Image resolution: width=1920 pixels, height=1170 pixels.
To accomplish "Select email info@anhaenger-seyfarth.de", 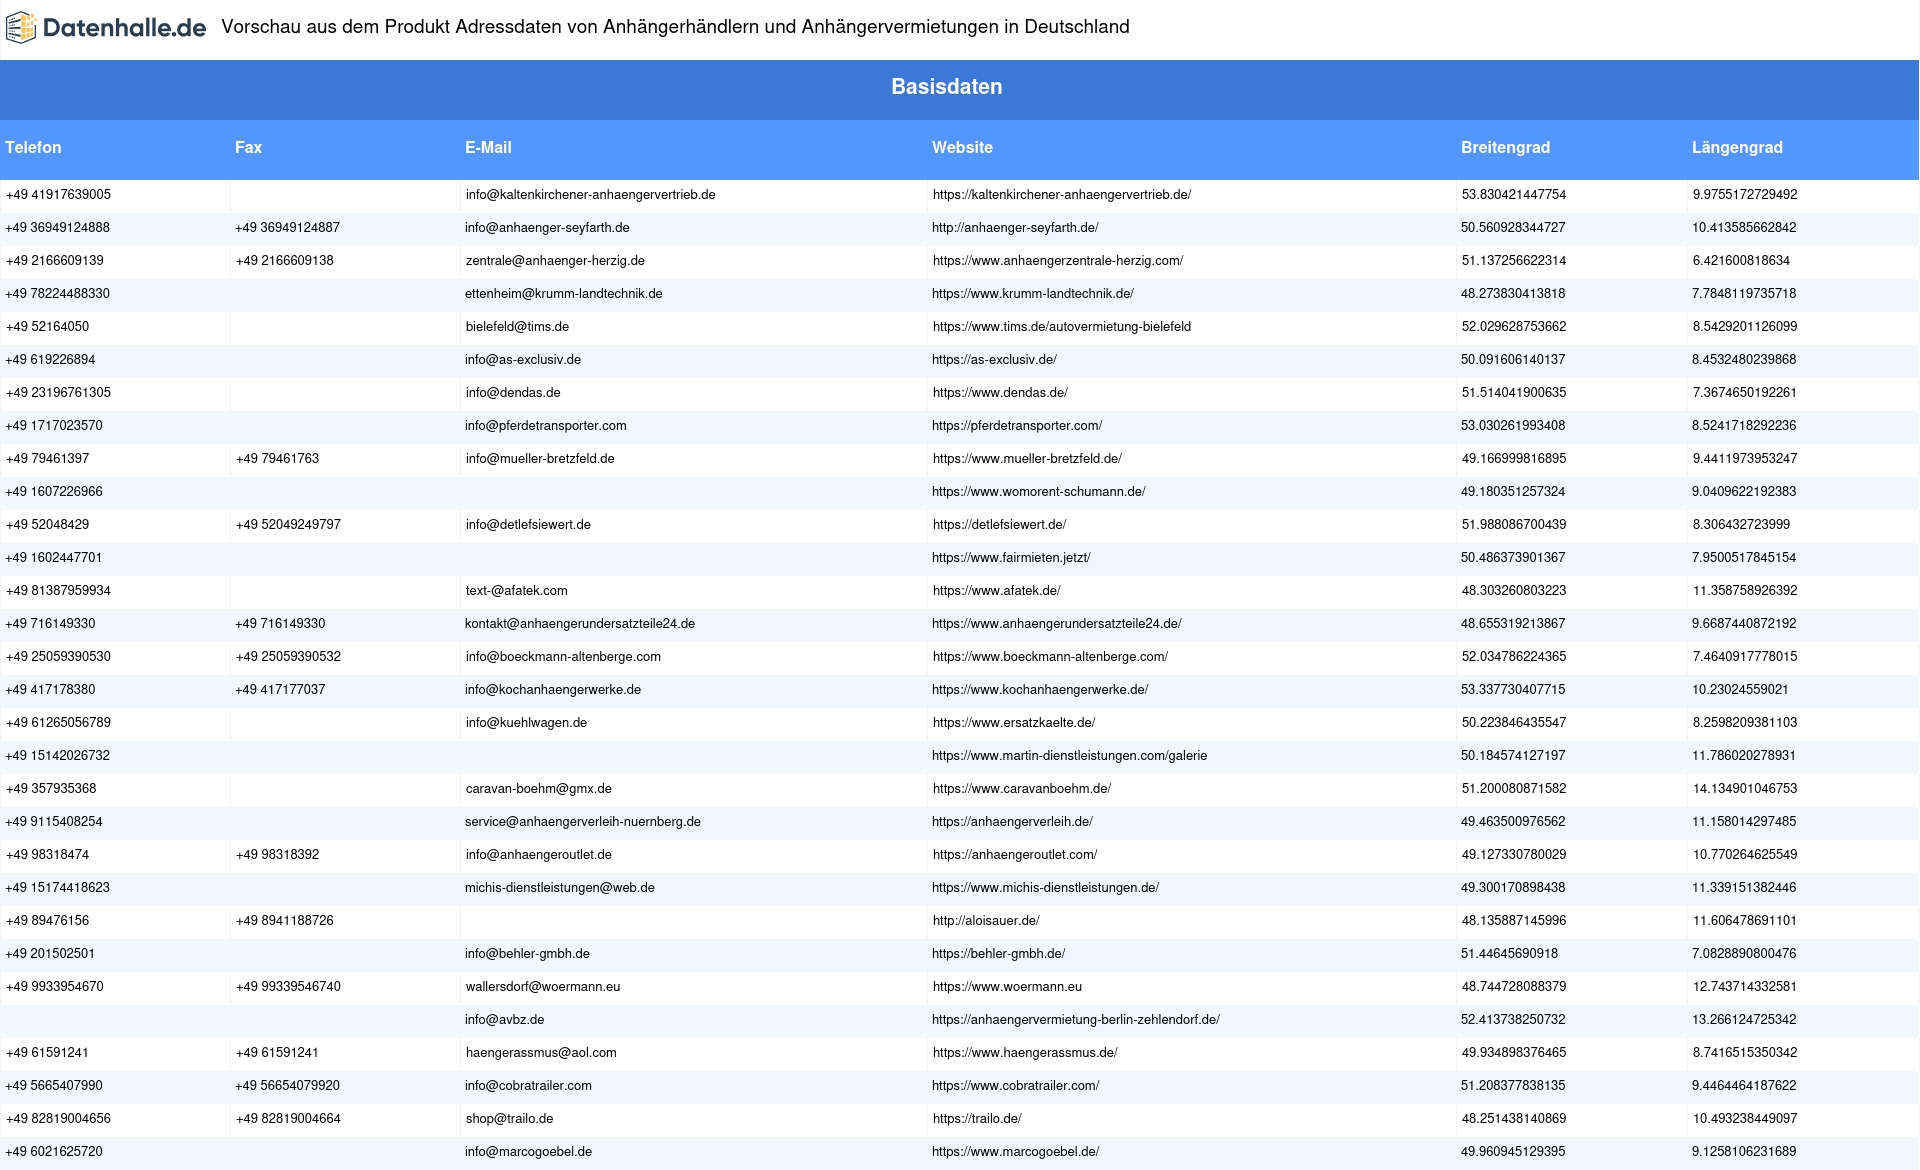I will pyautogui.click(x=547, y=228).
